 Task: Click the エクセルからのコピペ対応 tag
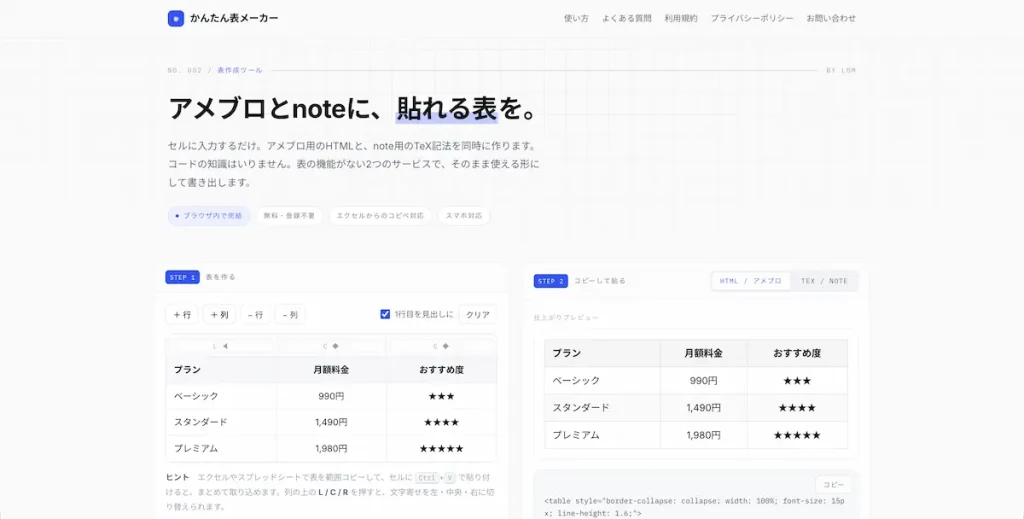[x=380, y=215]
